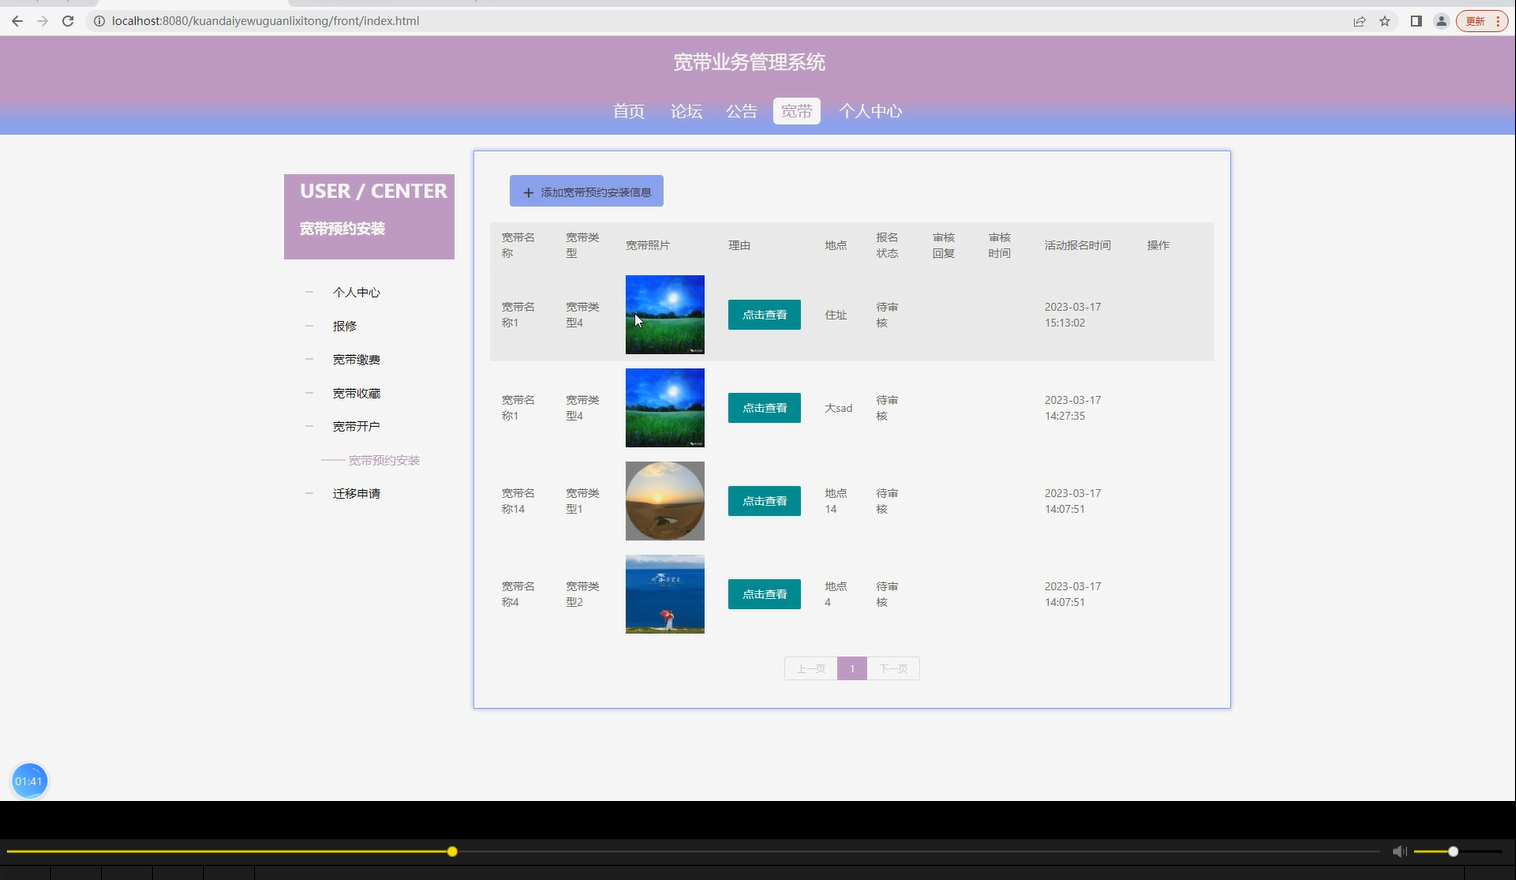Viewport: 1516px width, 880px height.
Task: Click the 活动报名时间 column header
Action: (x=1077, y=245)
